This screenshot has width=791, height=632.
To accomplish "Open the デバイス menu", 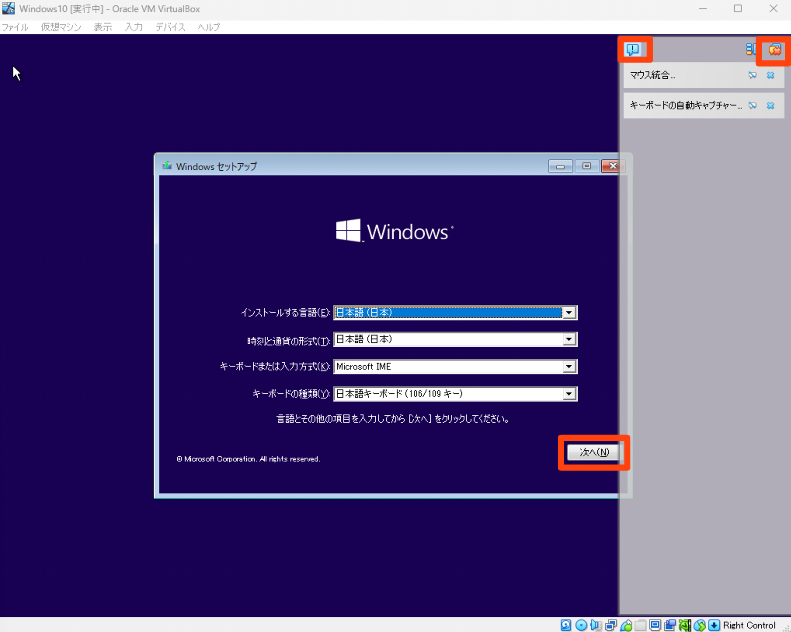I will point(171,27).
